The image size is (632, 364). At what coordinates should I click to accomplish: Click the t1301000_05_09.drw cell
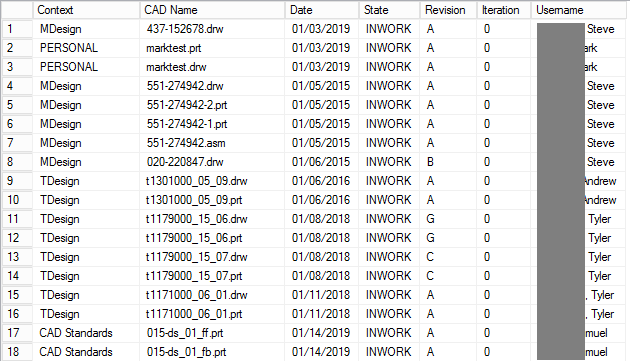[212, 181]
